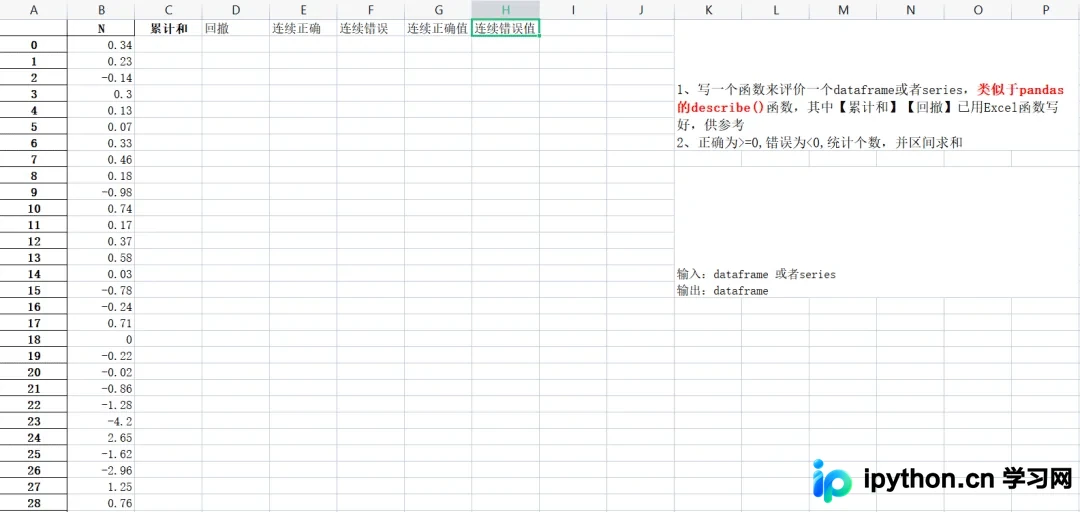Select column header P
This screenshot has width=1080, height=512.
pyautogui.click(x=1046, y=10)
